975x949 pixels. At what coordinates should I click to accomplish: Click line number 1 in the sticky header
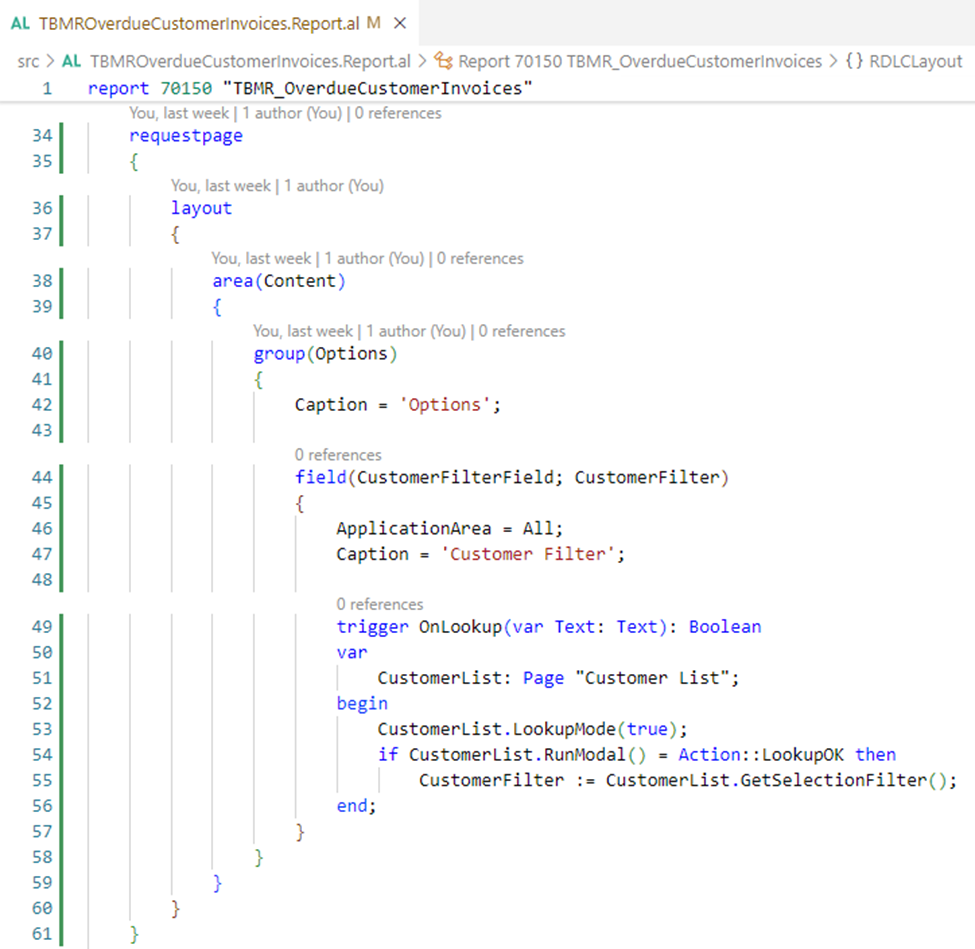click(46, 88)
